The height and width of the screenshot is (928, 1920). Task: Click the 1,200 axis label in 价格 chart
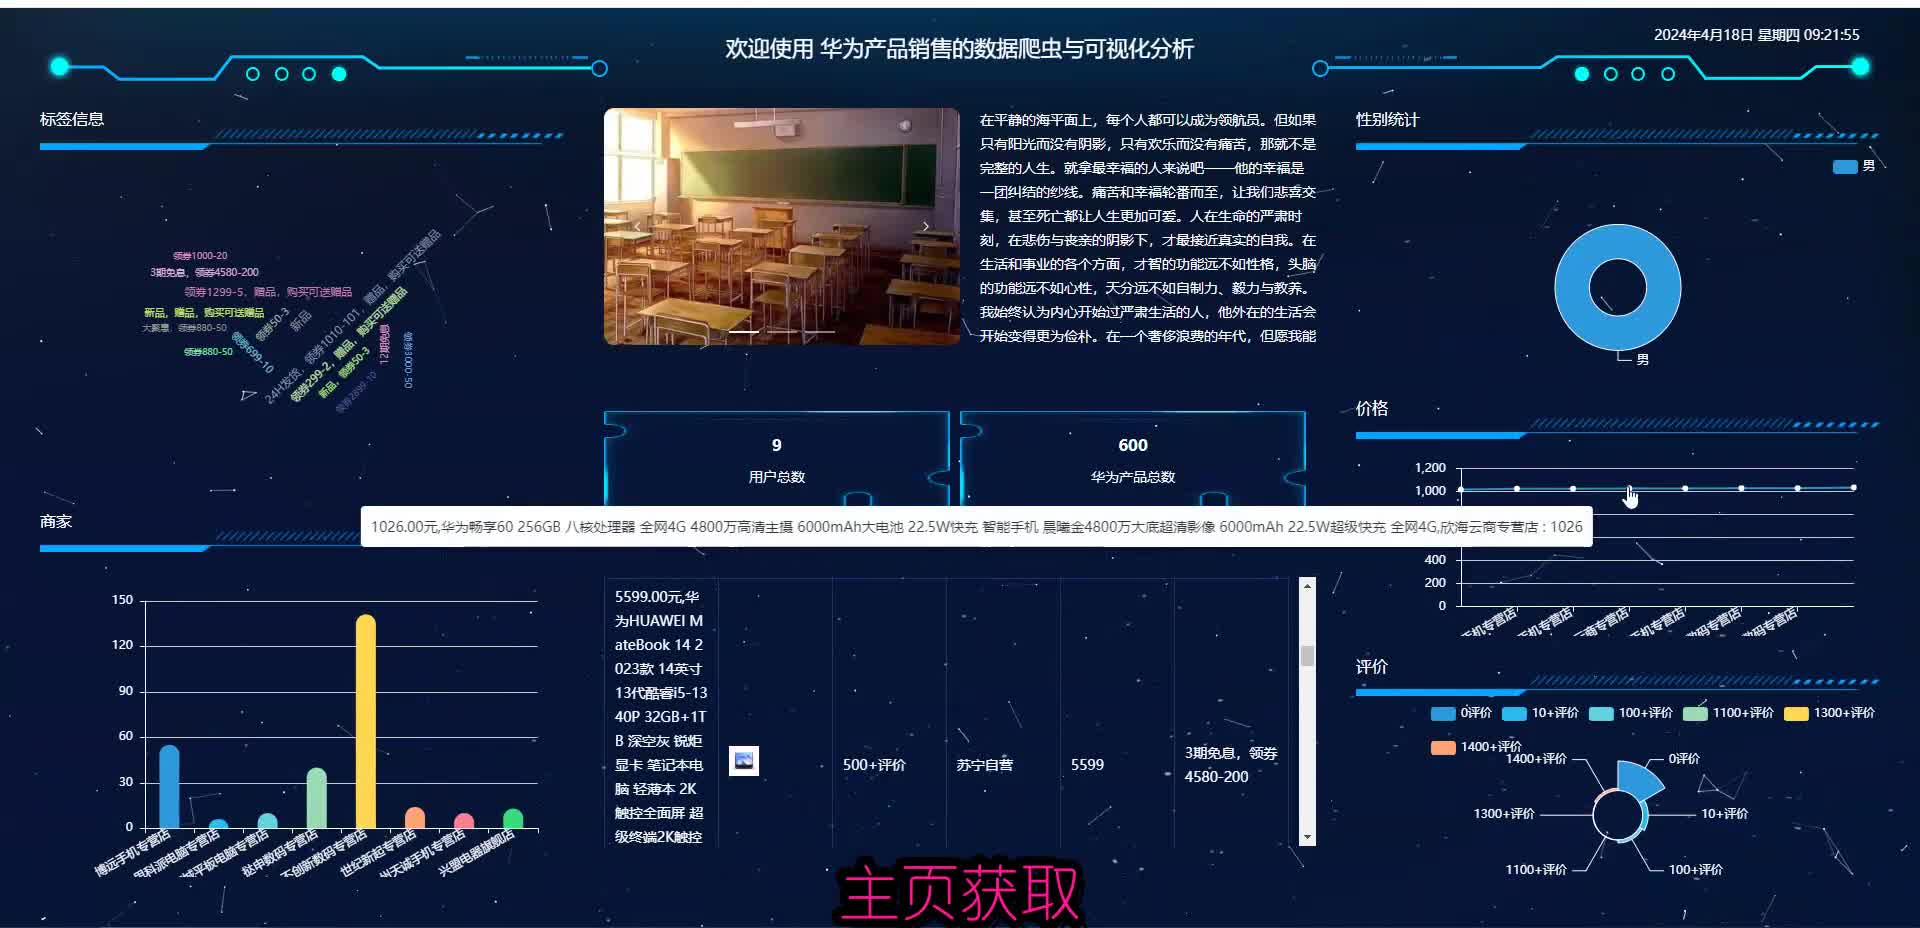(1430, 467)
